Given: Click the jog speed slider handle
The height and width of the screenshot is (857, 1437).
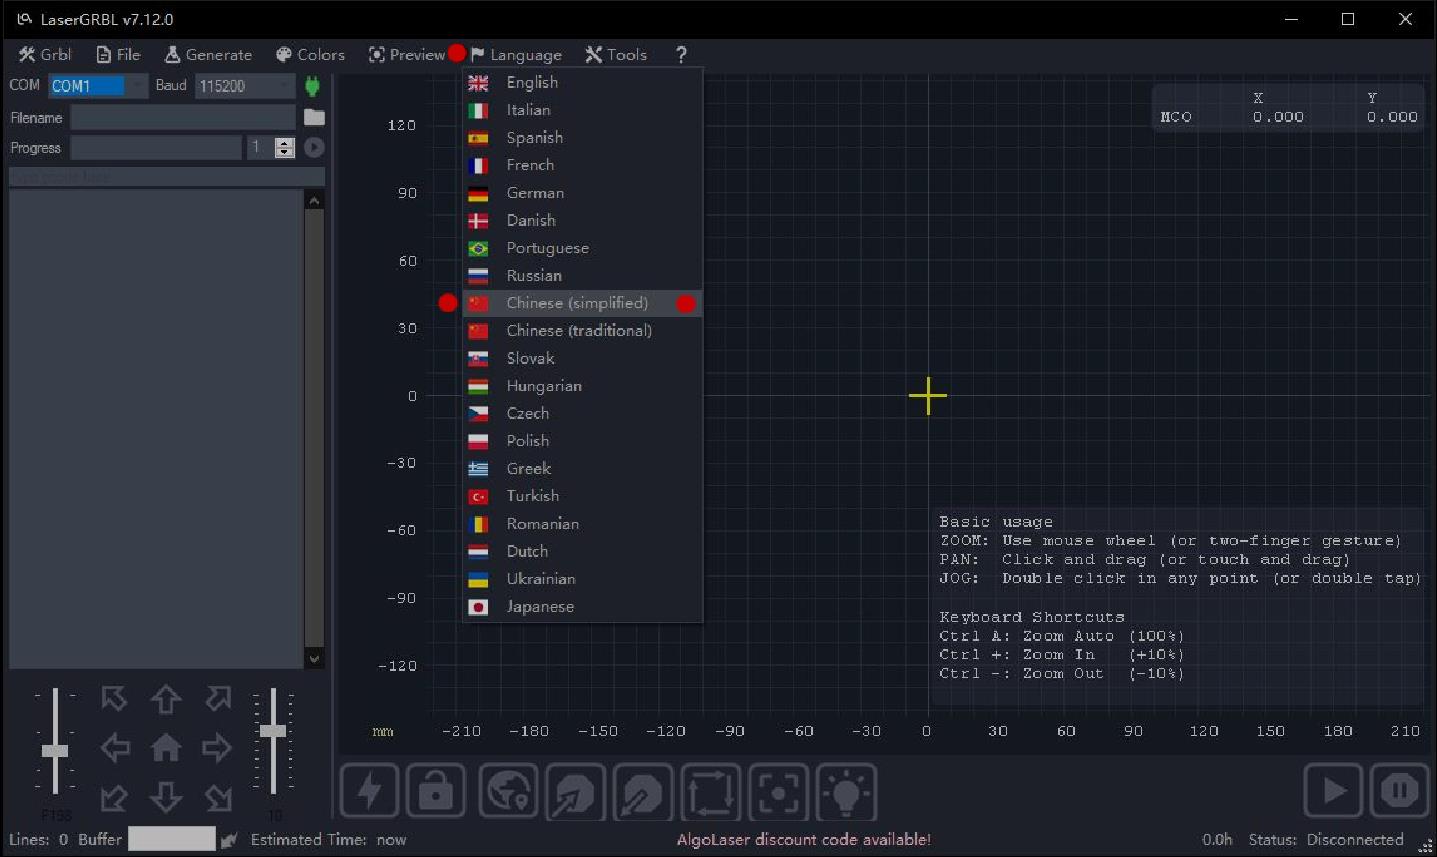Looking at the screenshot, I should (x=55, y=751).
